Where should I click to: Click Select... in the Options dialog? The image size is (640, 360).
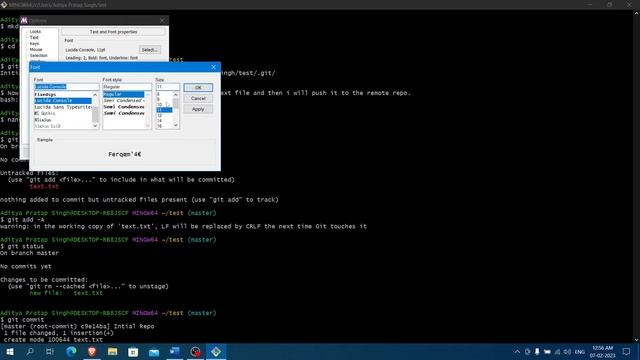(x=149, y=50)
